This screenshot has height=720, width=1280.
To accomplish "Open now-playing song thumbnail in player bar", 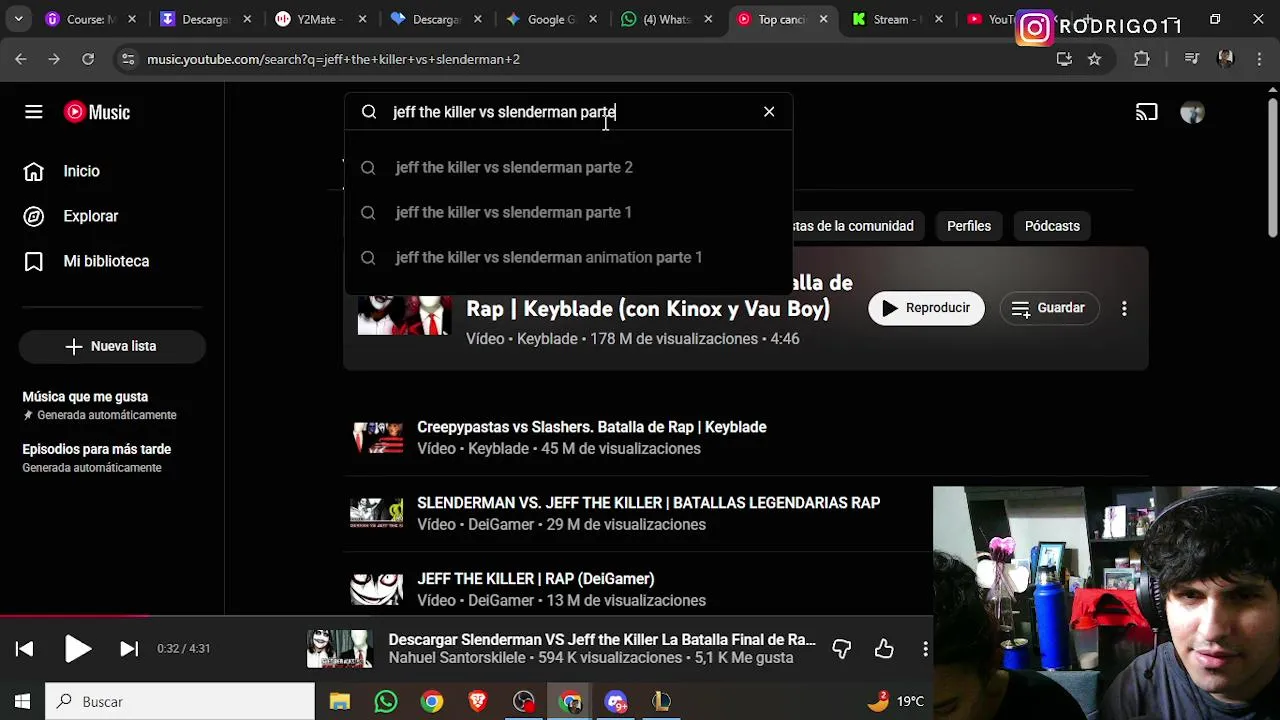I will click(340, 649).
